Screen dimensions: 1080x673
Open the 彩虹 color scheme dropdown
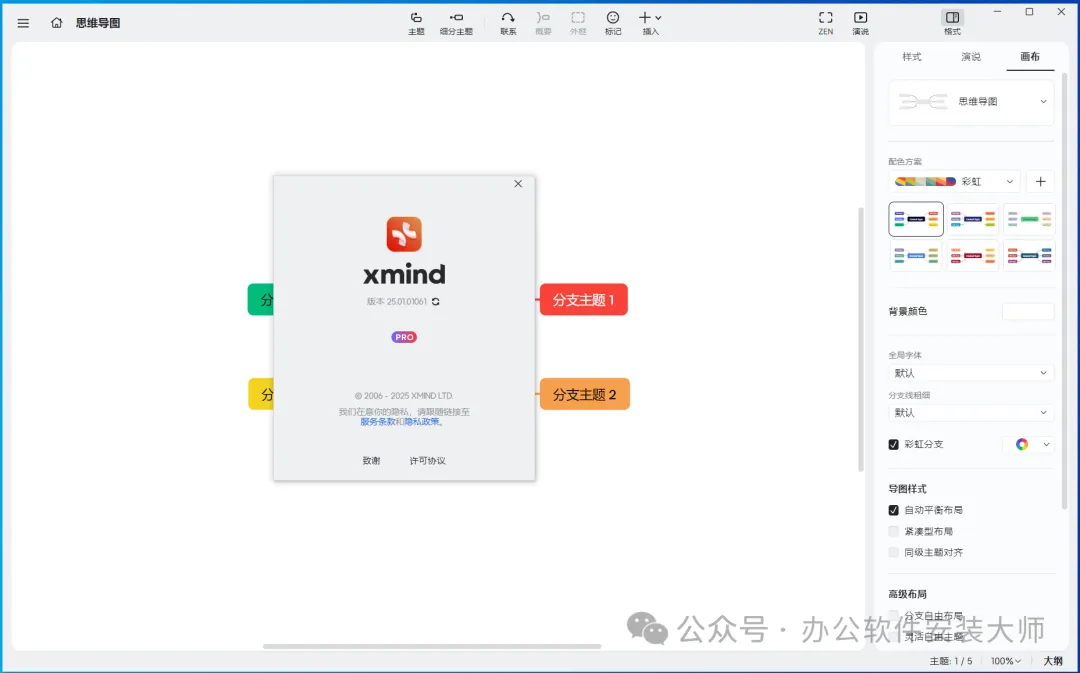click(x=954, y=182)
